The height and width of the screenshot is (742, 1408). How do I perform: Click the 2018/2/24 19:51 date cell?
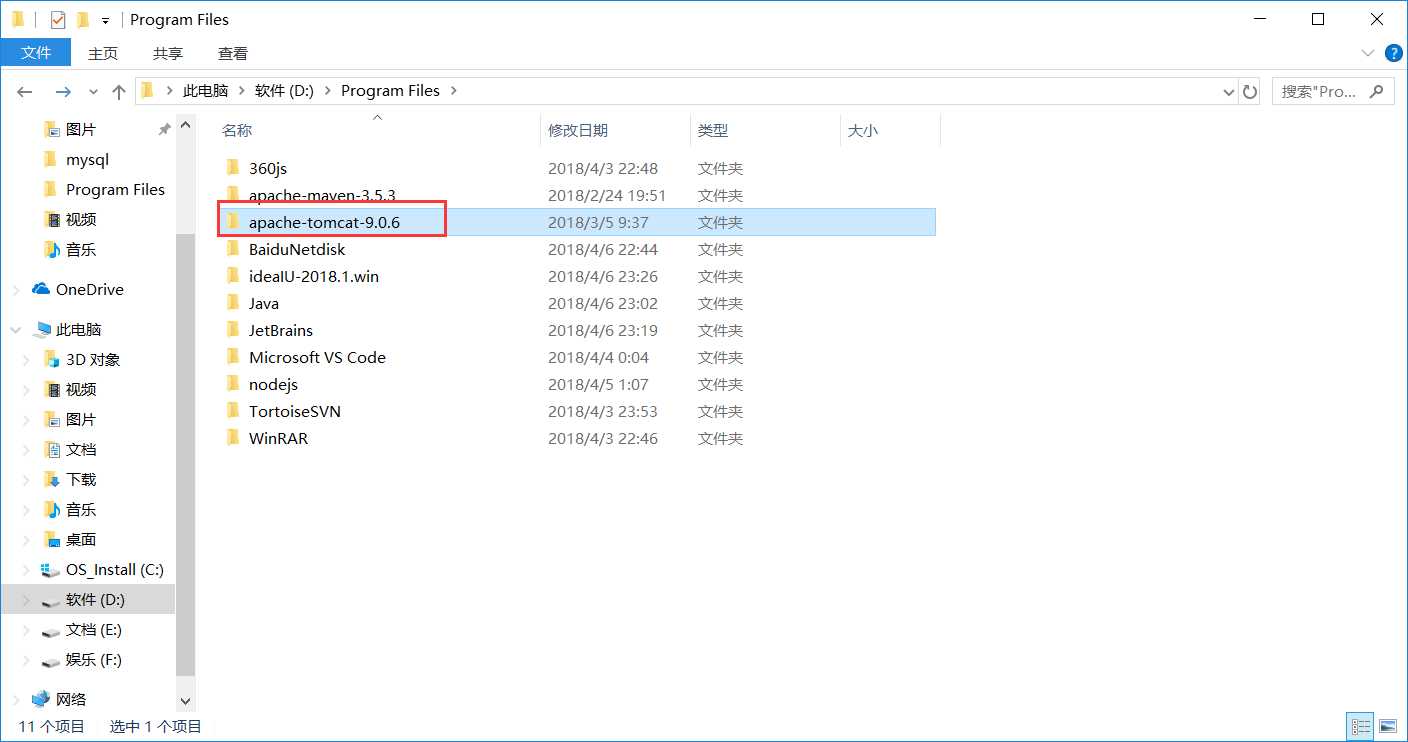pyautogui.click(x=607, y=195)
